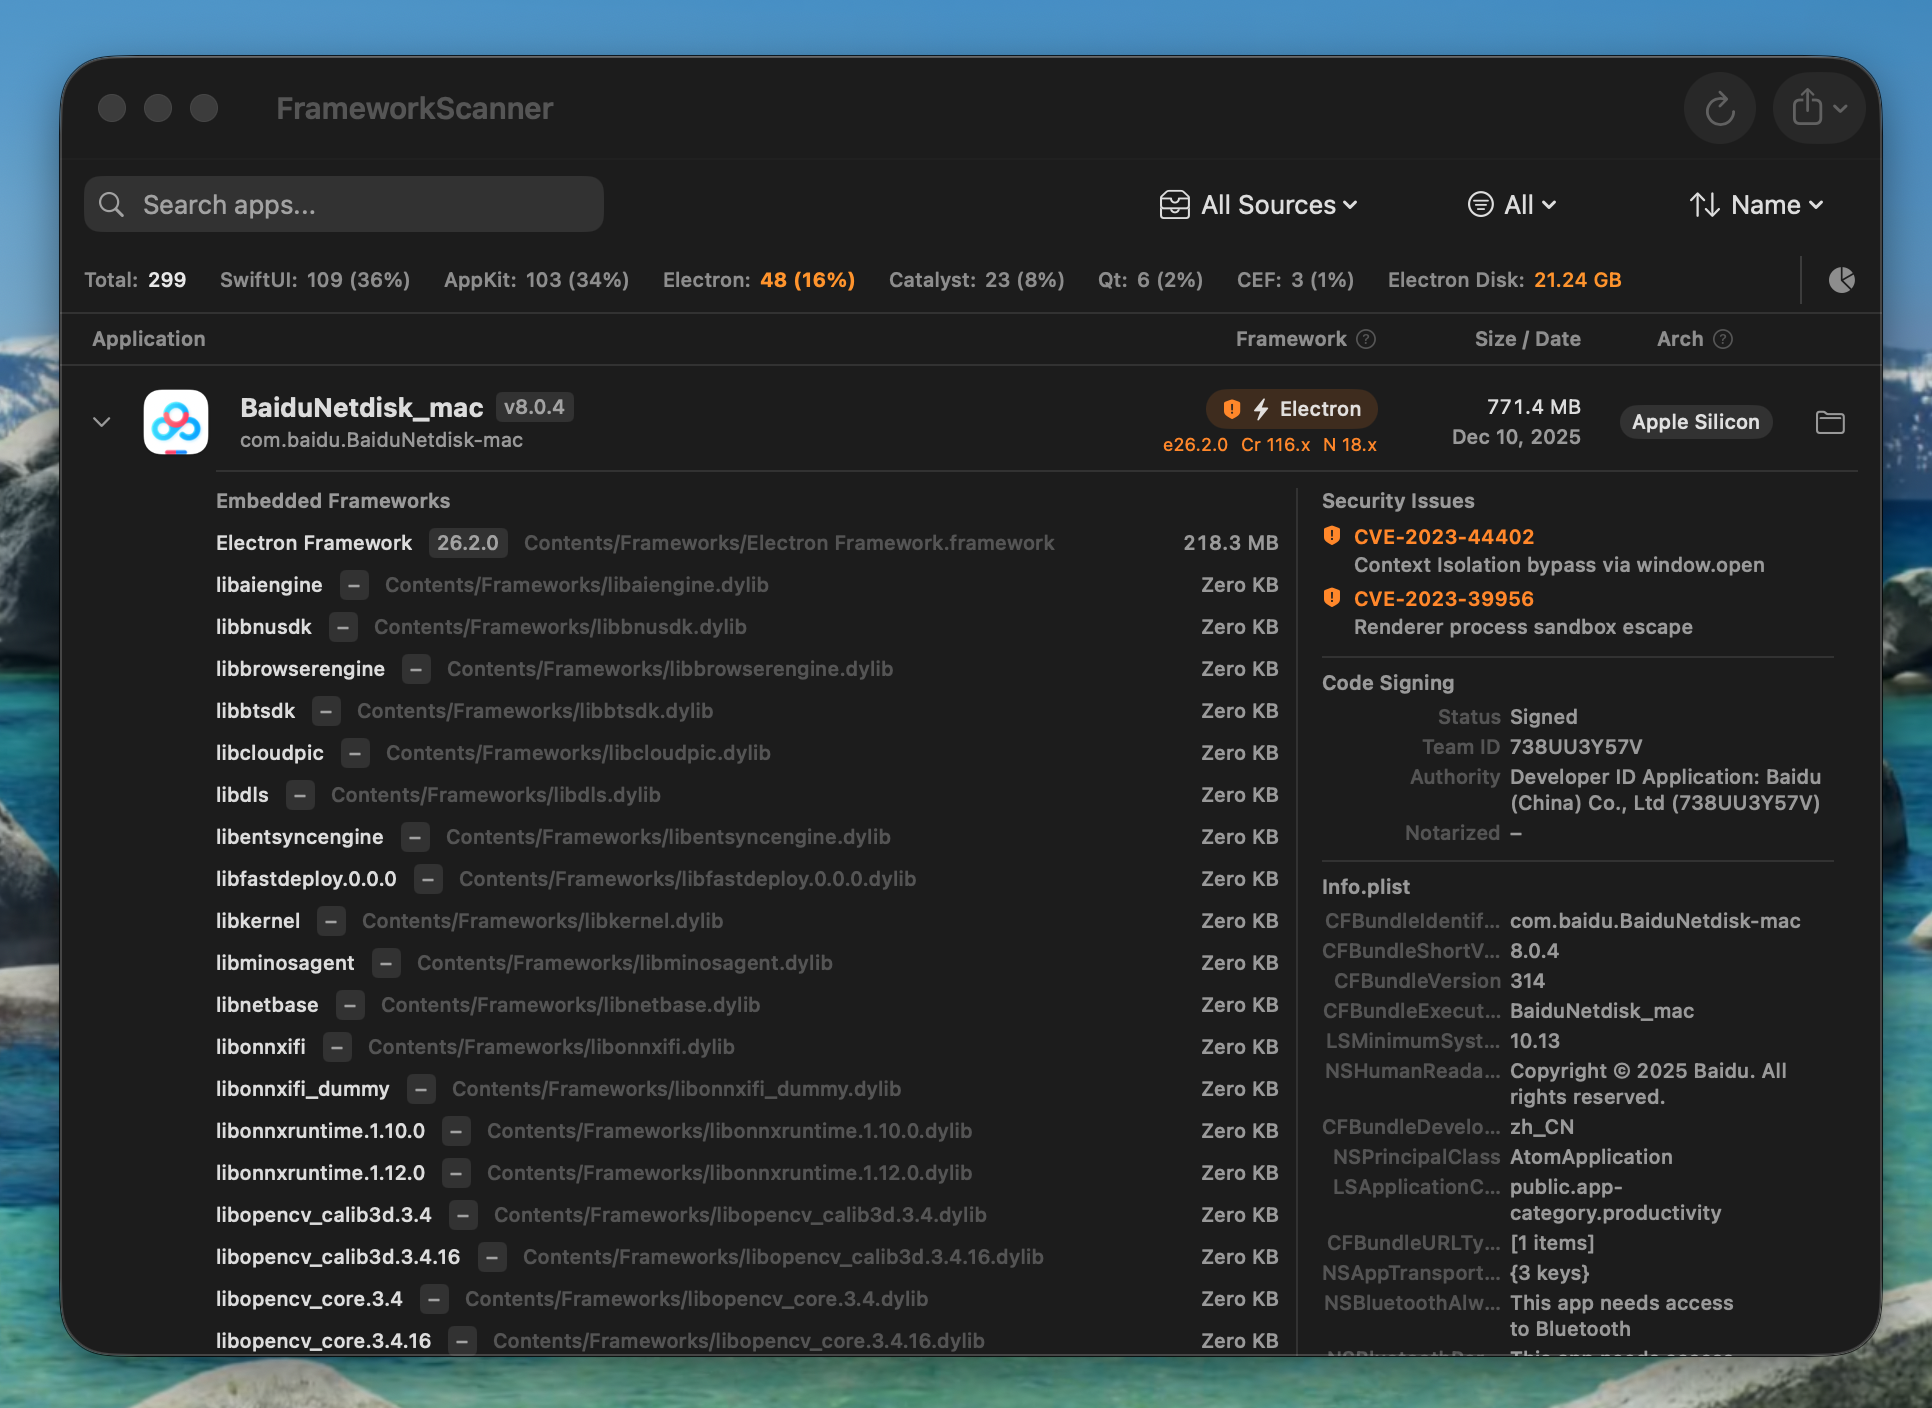This screenshot has height=1408, width=1932.
Task: Reveal BaiduNetdisk_mac in Finder folder icon
Action: point(1830,422)
